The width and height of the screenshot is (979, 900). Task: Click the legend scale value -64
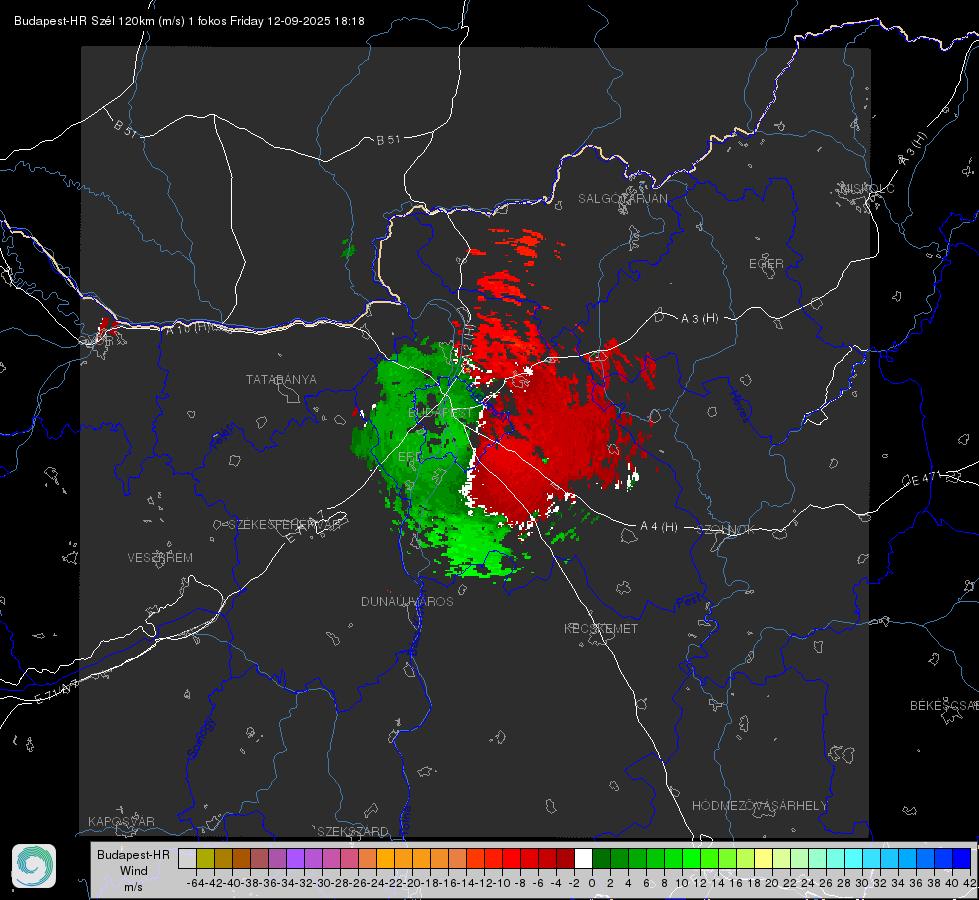point(195,883)
